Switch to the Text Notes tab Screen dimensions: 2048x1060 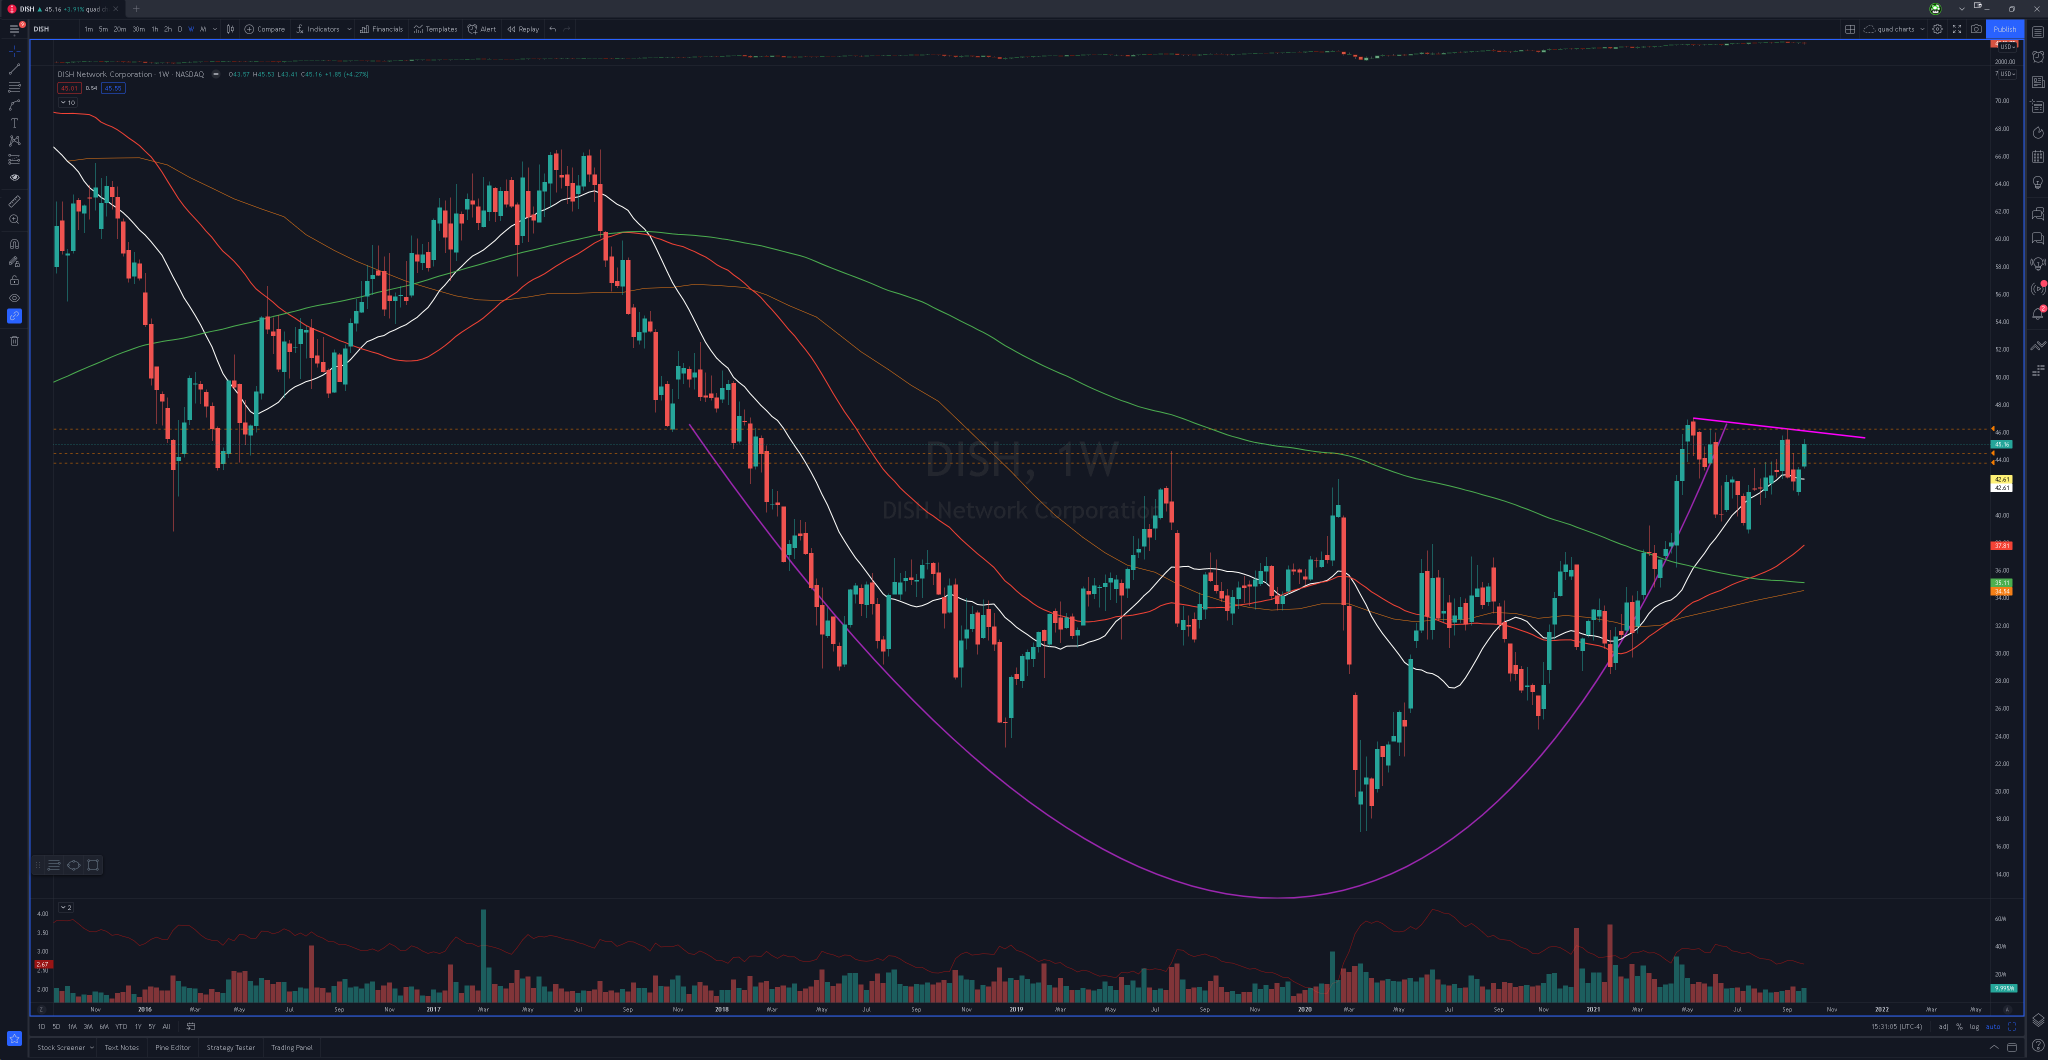(x=122, y=1048)
